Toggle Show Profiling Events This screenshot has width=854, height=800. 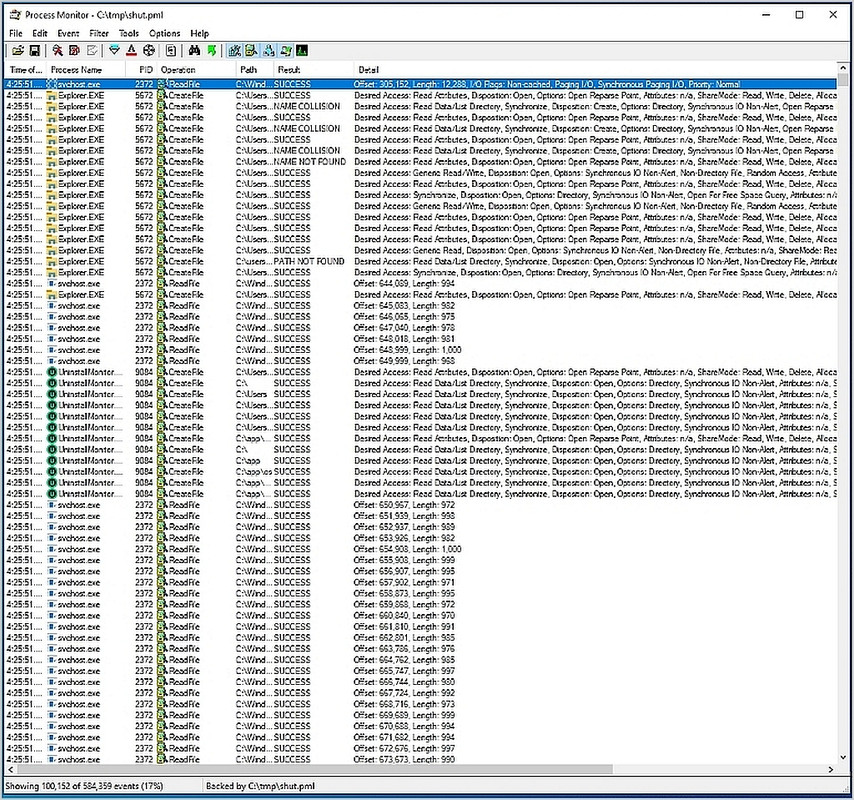[x=302, y=51]
